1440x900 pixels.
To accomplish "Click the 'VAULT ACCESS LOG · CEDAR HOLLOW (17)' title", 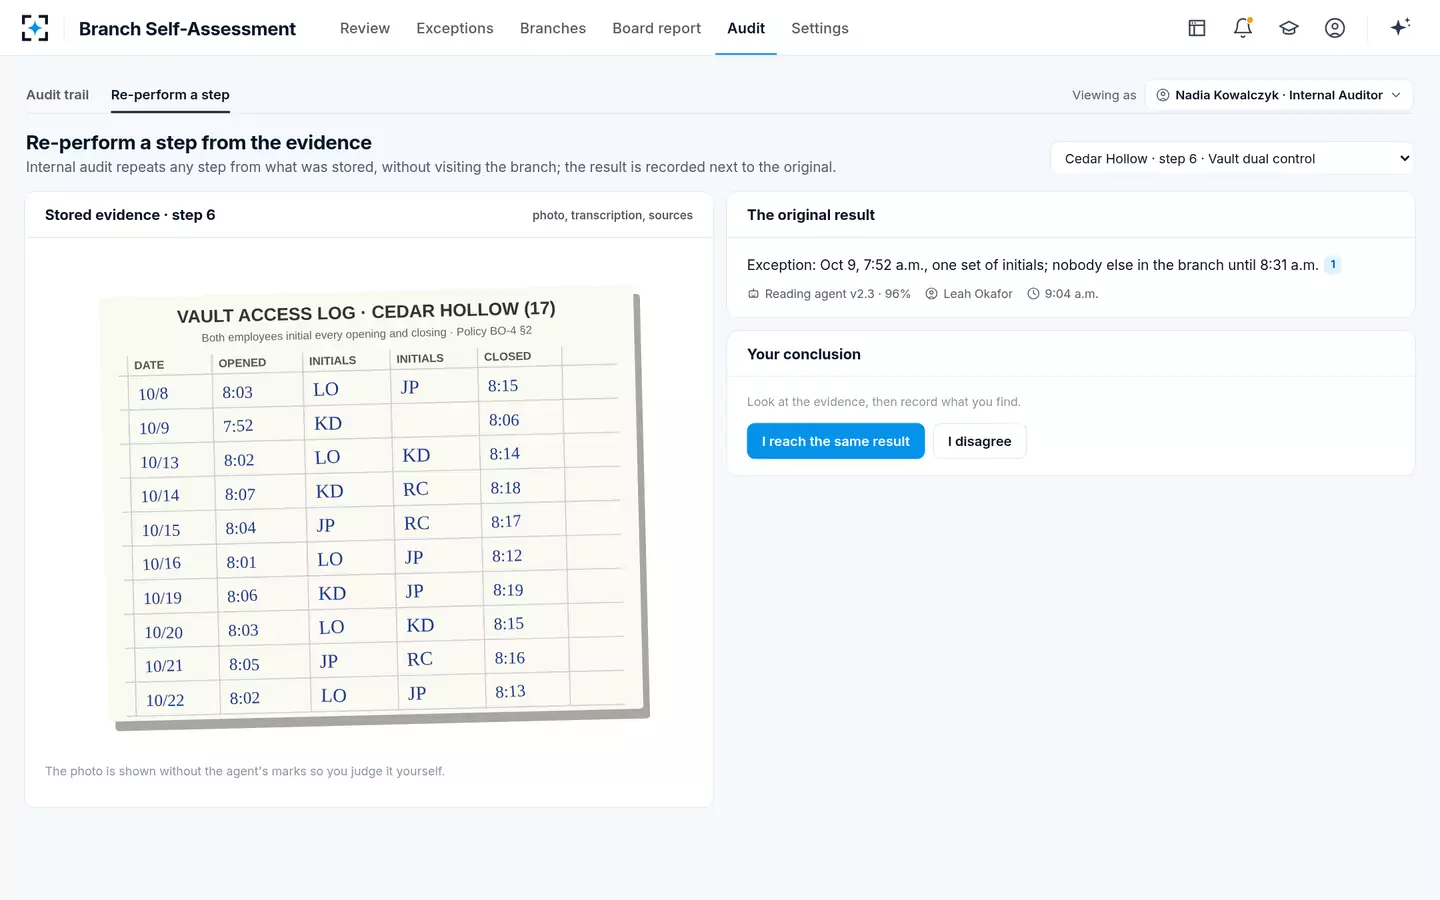I will tap(366, 312).
